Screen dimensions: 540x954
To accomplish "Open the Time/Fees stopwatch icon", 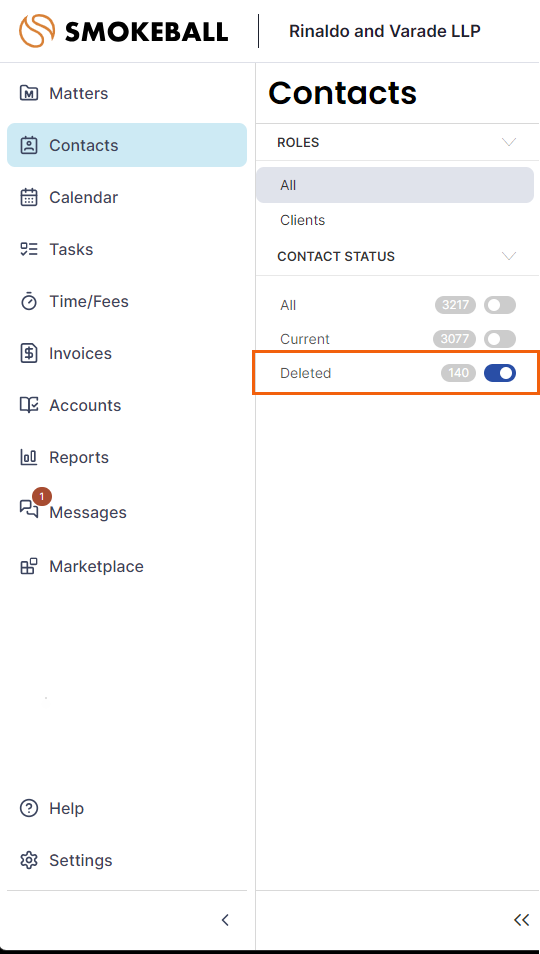I will (29, 302).
